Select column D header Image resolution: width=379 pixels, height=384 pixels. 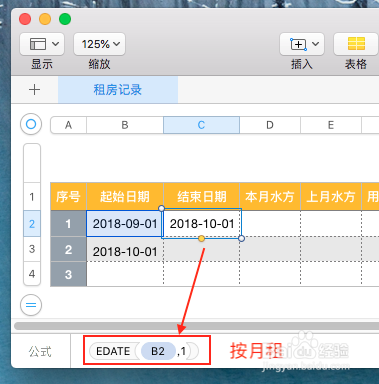pyautogui.click(x=270, y=125)
